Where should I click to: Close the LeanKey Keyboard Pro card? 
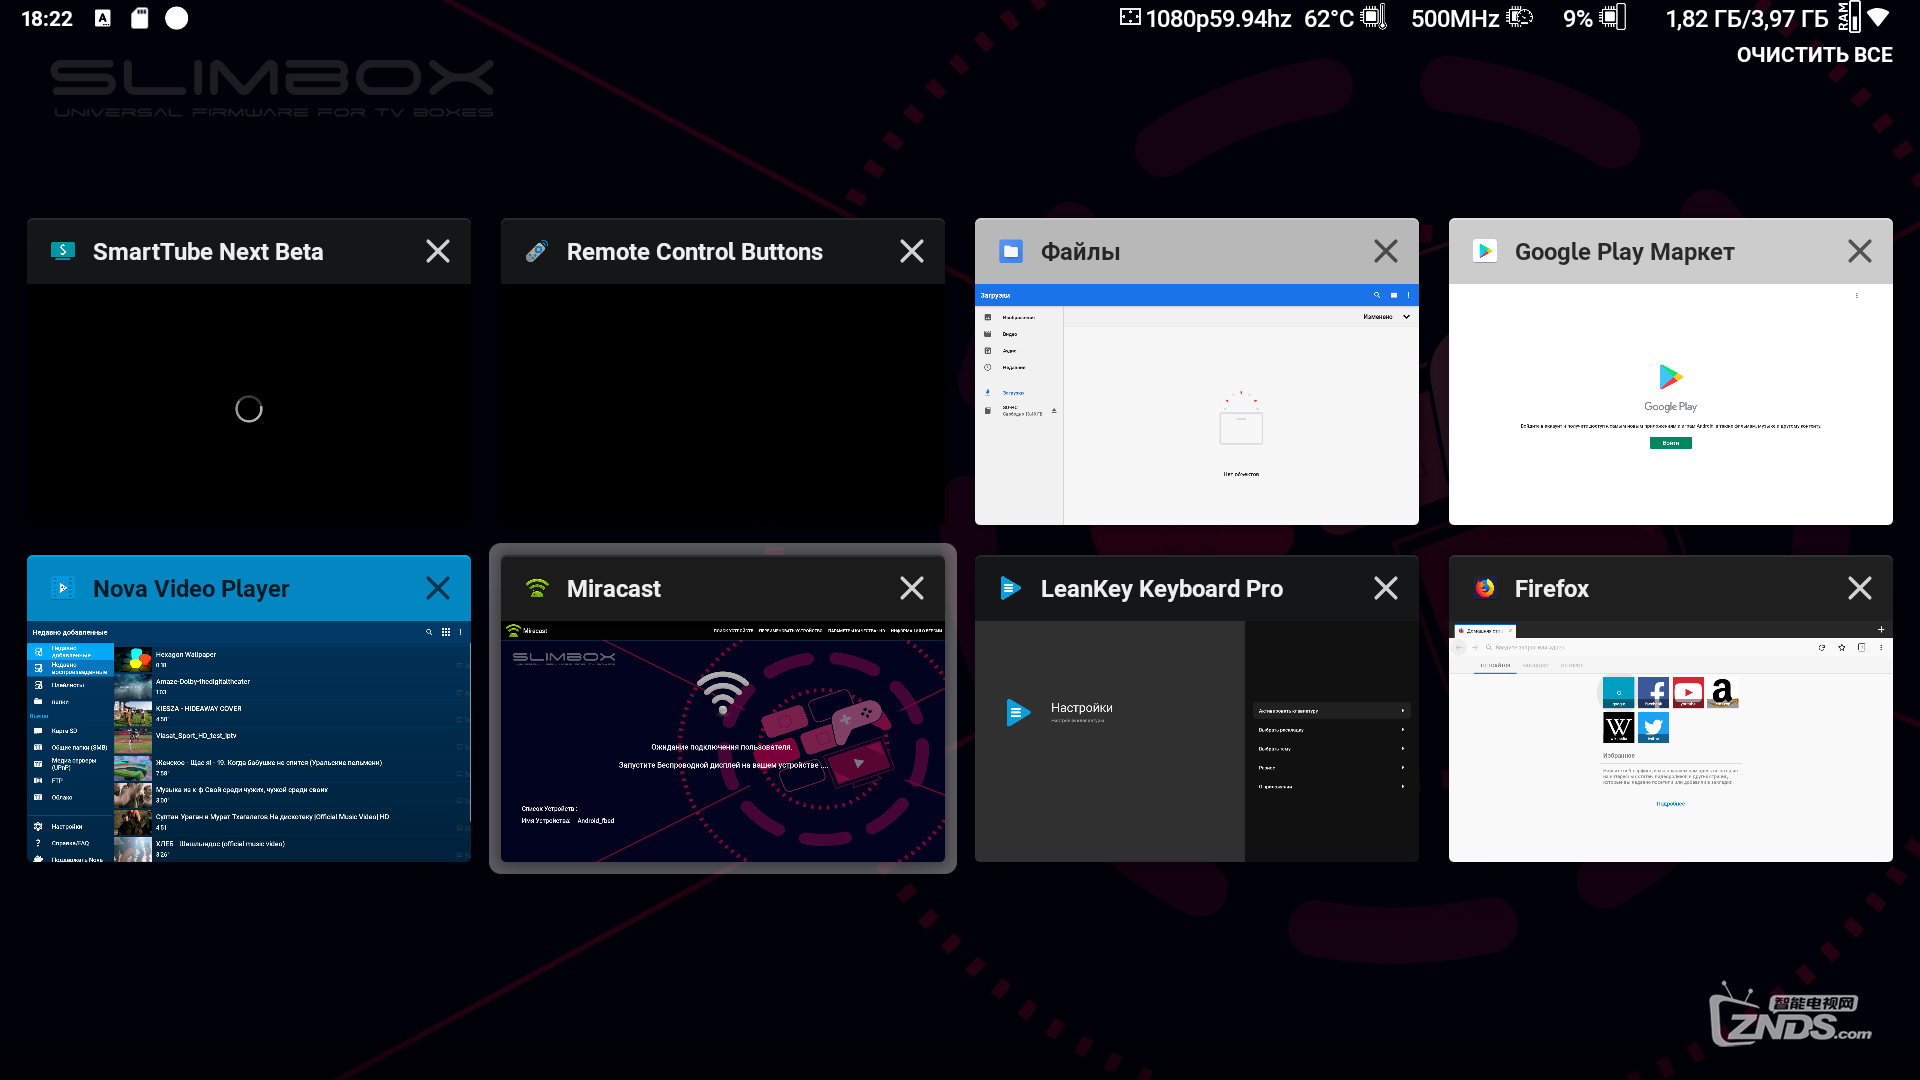[x=1386, y=588]
